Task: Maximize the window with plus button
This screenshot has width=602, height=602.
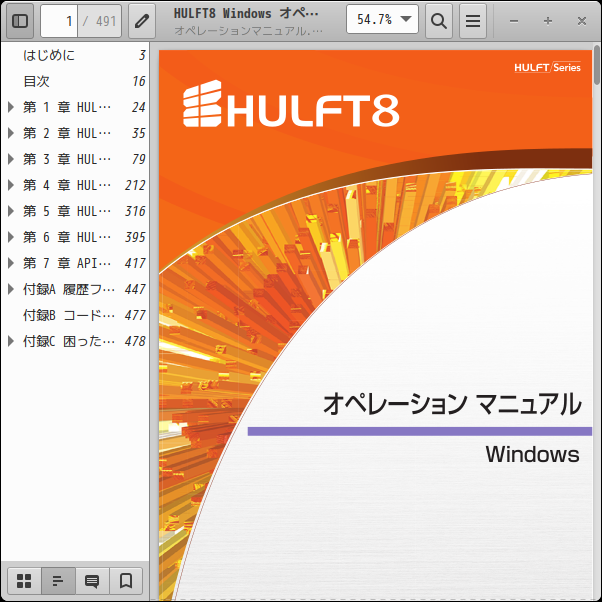Action: tap(548, 21)
